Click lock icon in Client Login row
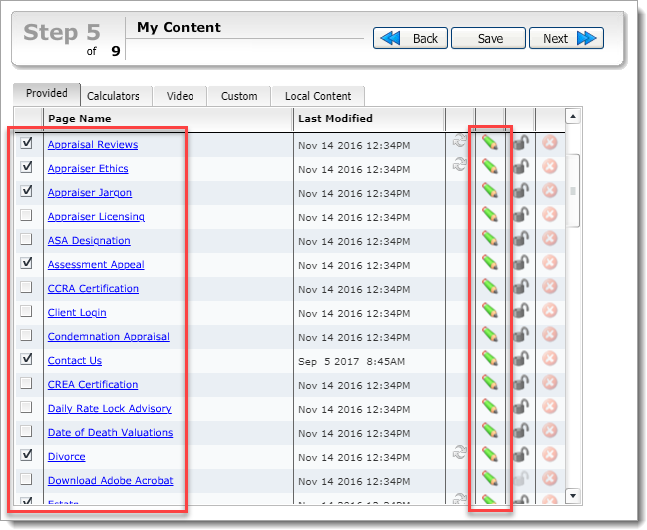 521,310
